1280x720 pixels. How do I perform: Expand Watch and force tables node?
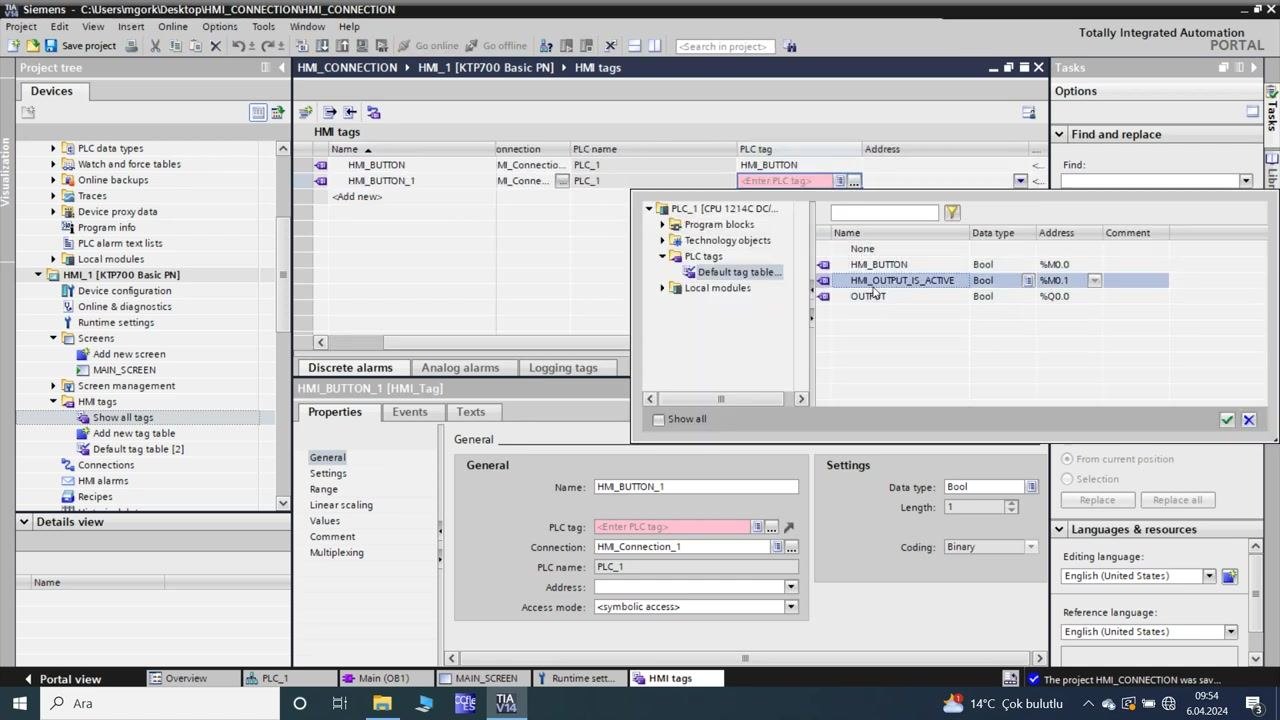53,164
